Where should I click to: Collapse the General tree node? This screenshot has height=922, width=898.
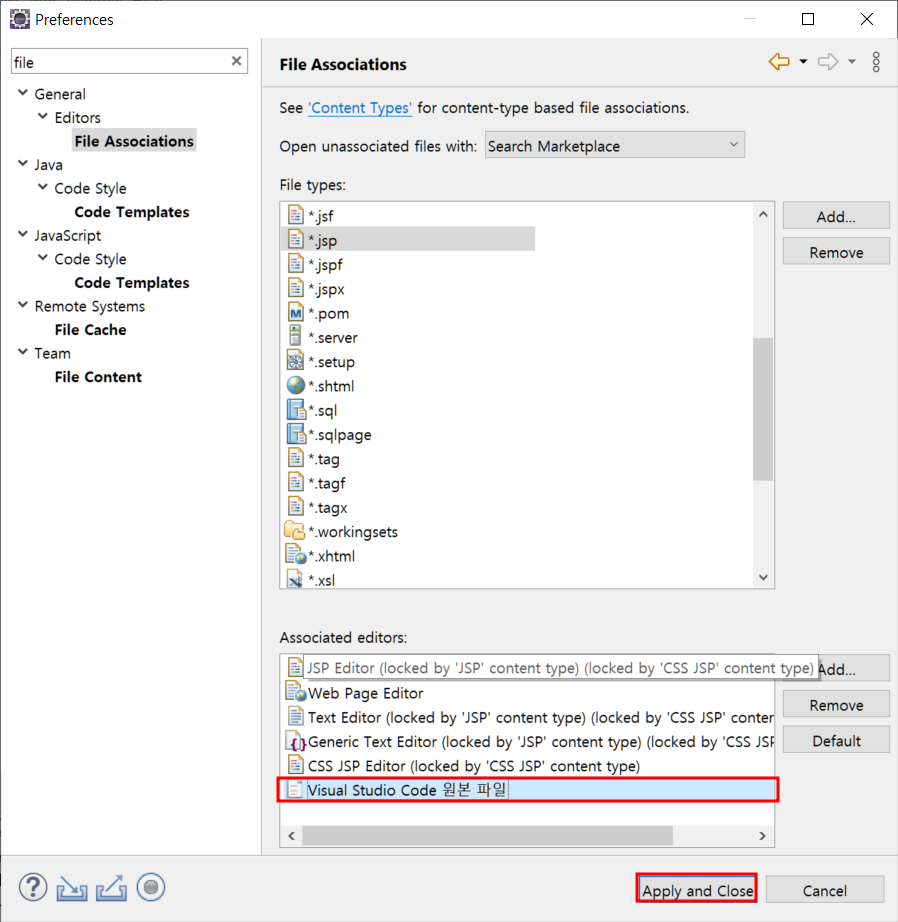point(23,93)
